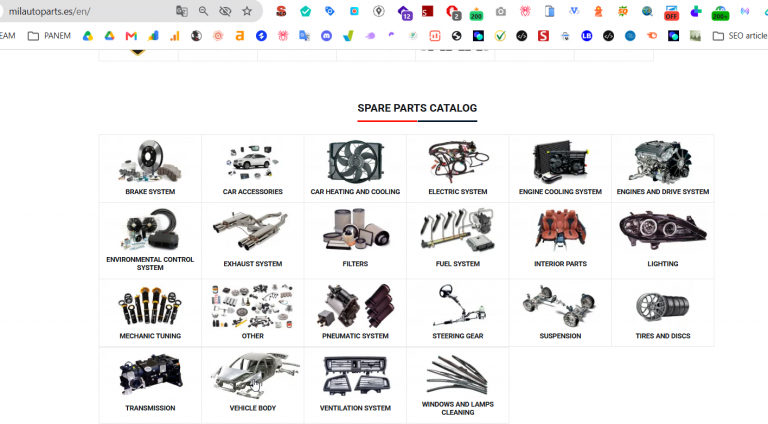Open the Car Accessories category
Screen dimensions: 768x424
tap(253, 168)
